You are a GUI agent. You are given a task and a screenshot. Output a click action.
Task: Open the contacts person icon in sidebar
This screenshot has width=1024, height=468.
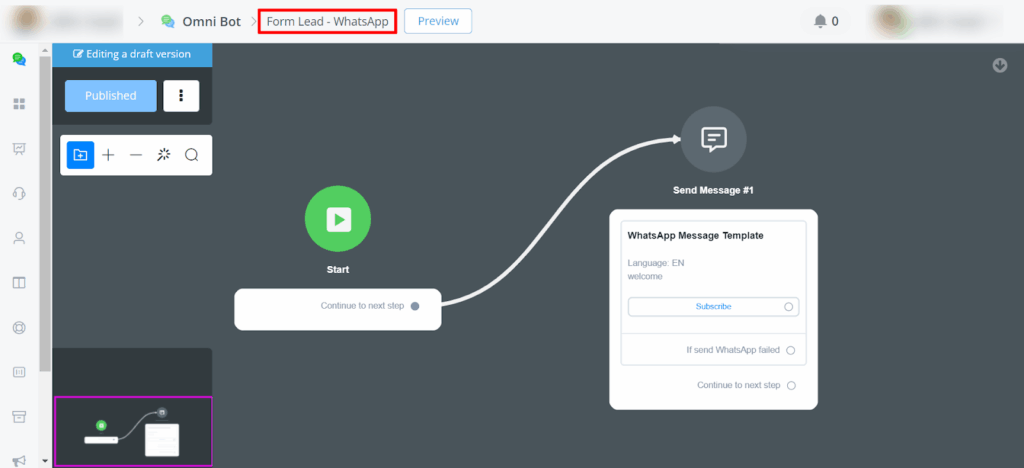[18, 238]
